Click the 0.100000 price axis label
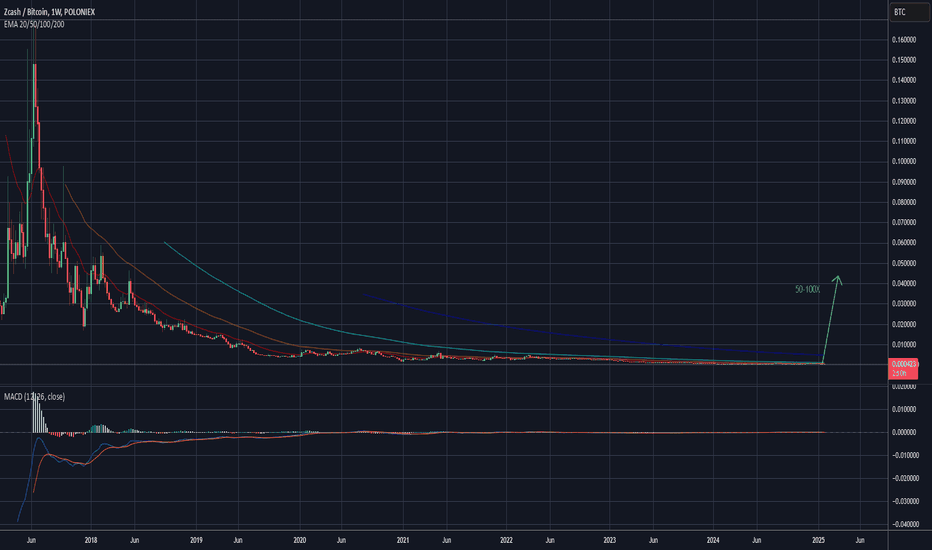Viewport: 932px width, 550px height. click(903, 162)
